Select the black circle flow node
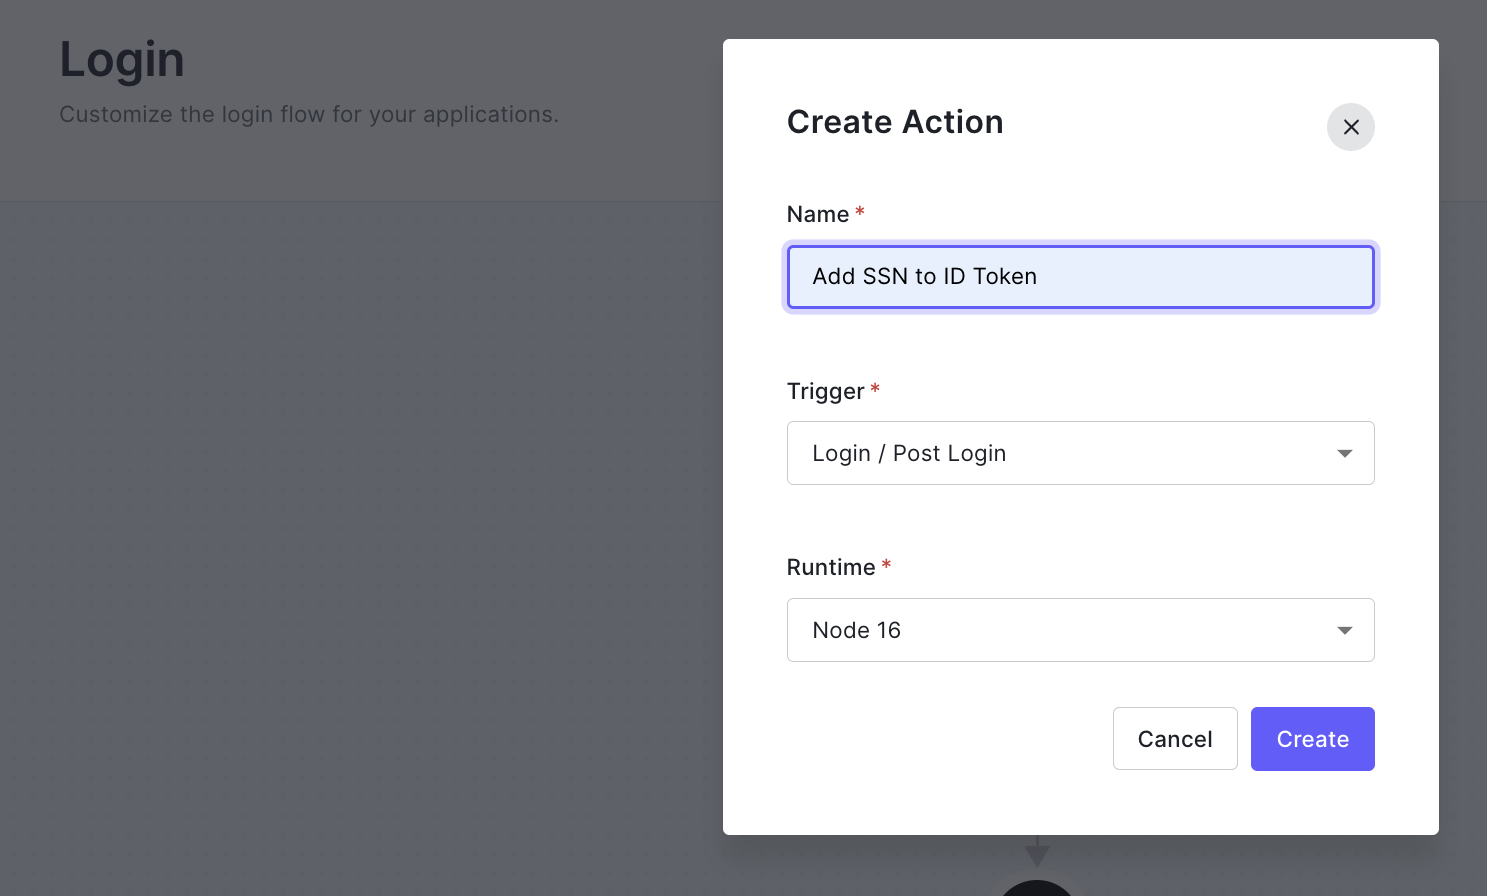This screenshot has width=1487, height=896. click(1037, 888)
